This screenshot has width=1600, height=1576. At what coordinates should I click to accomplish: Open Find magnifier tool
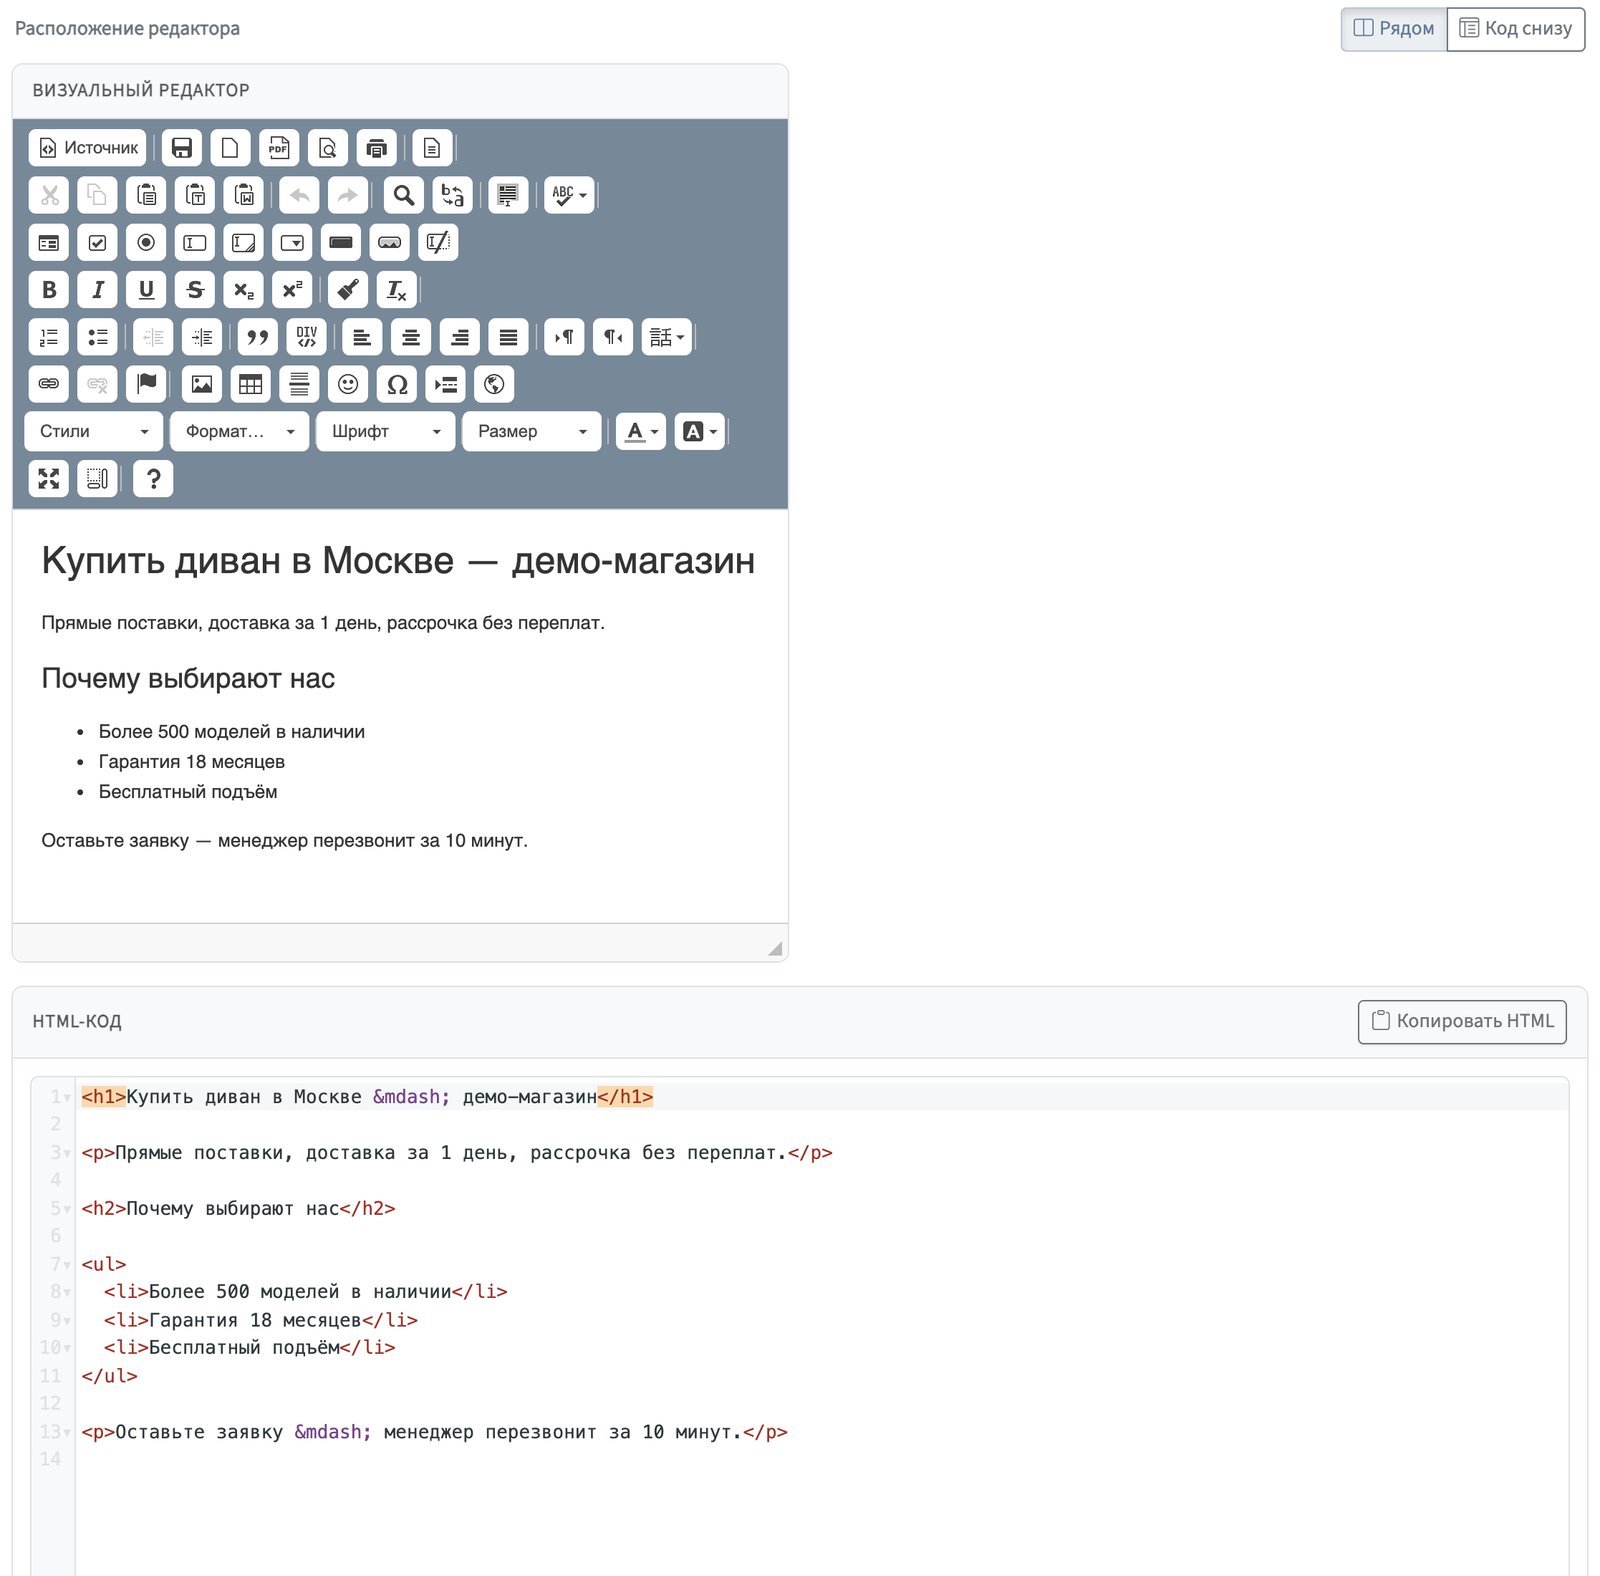tap(403, 195)
